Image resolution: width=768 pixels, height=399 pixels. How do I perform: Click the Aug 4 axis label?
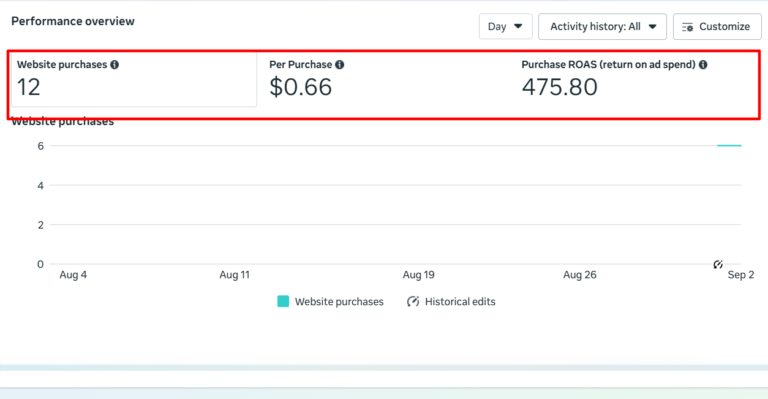point(73,275)
